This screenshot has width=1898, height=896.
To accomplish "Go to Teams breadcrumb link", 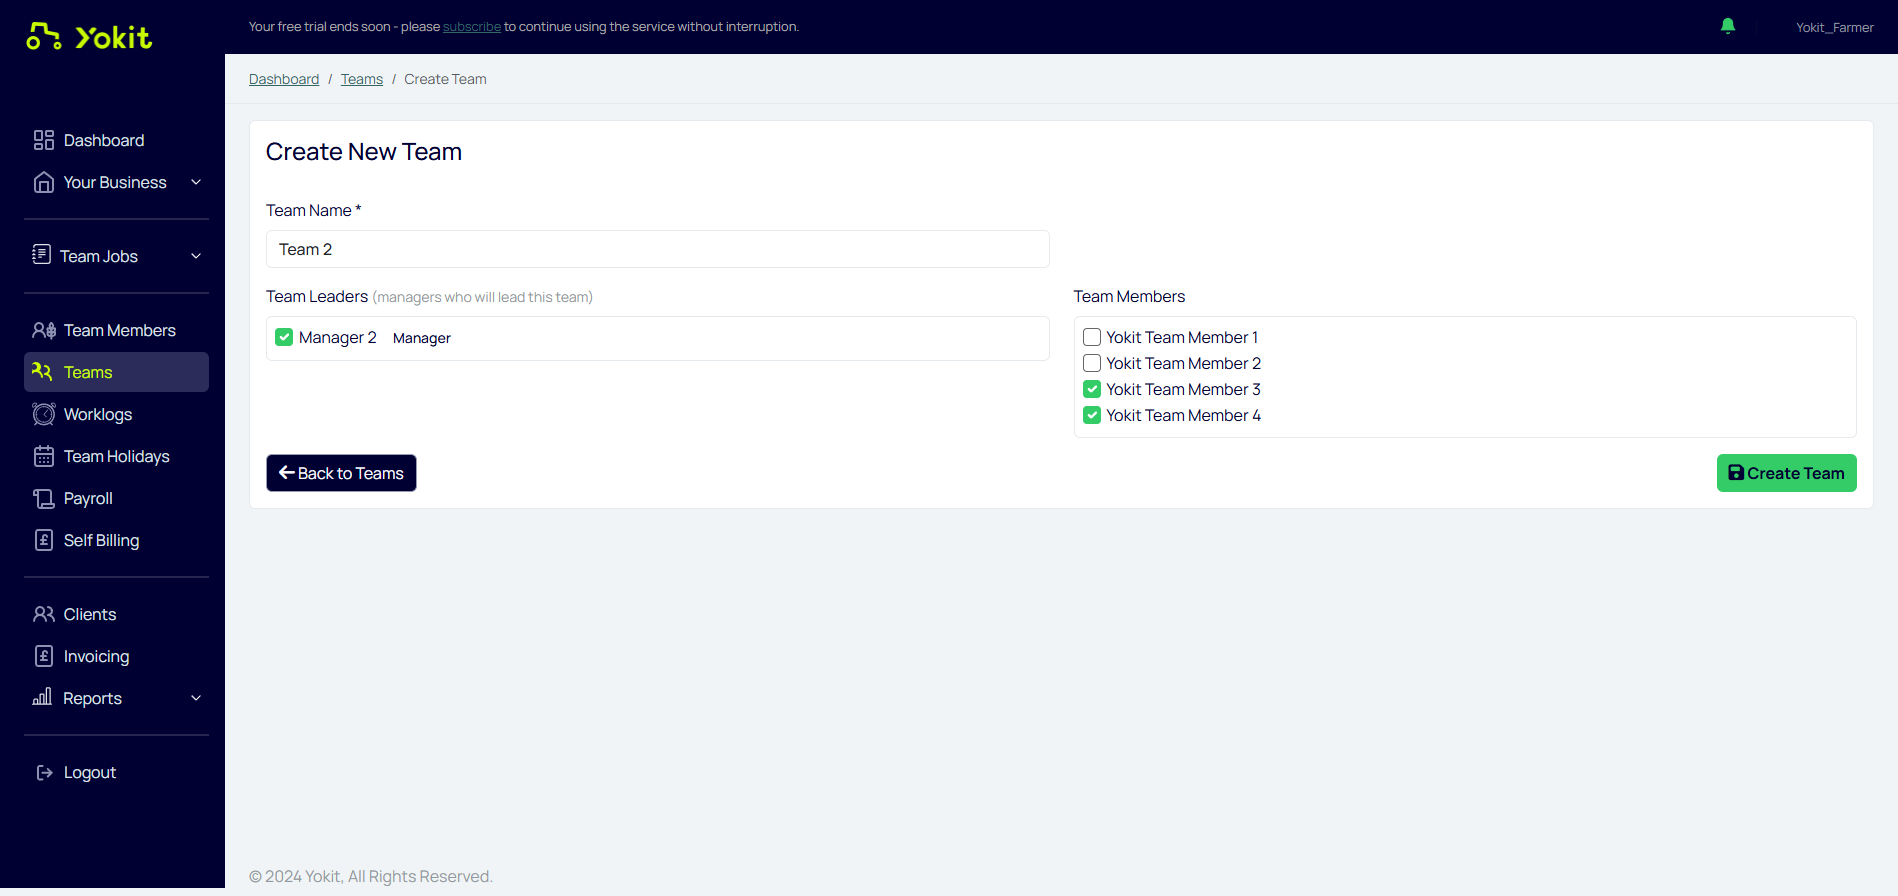I will pos(362,79).
